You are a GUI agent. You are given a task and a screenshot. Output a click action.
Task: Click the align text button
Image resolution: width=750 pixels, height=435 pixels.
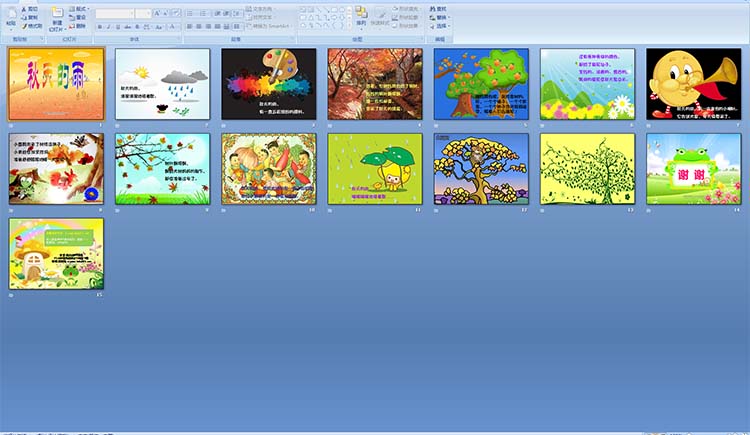[x=260, y=17]
